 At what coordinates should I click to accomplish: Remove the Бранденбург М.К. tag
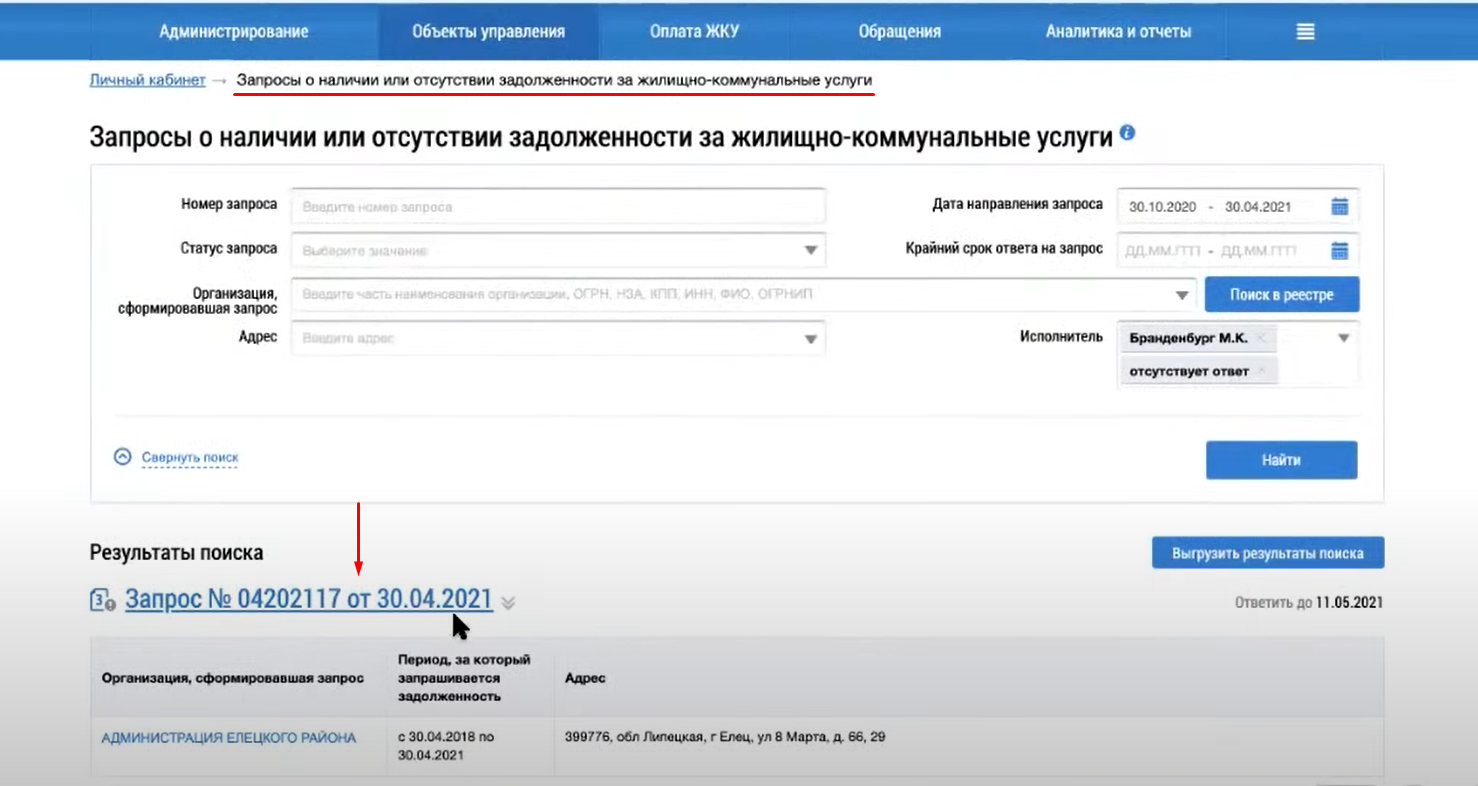click(1261, 338)
